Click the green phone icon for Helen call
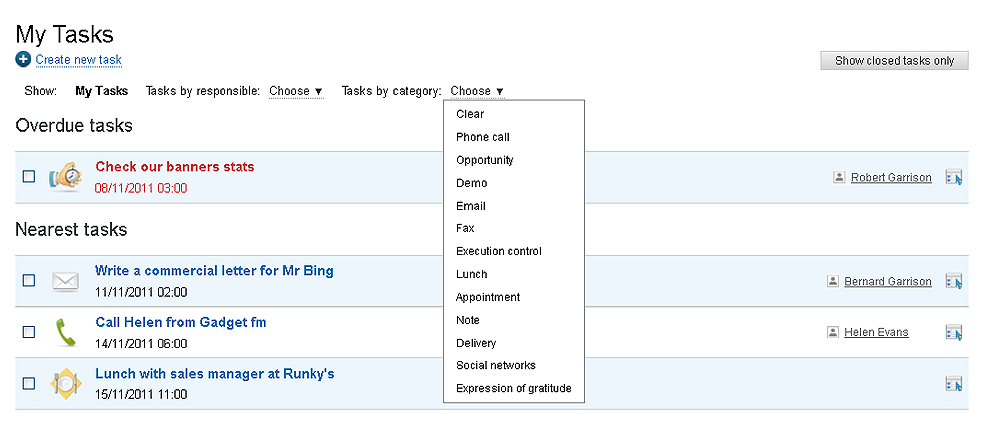The width and height of the screenshot is (983, 428). click(x=65, y=333)
